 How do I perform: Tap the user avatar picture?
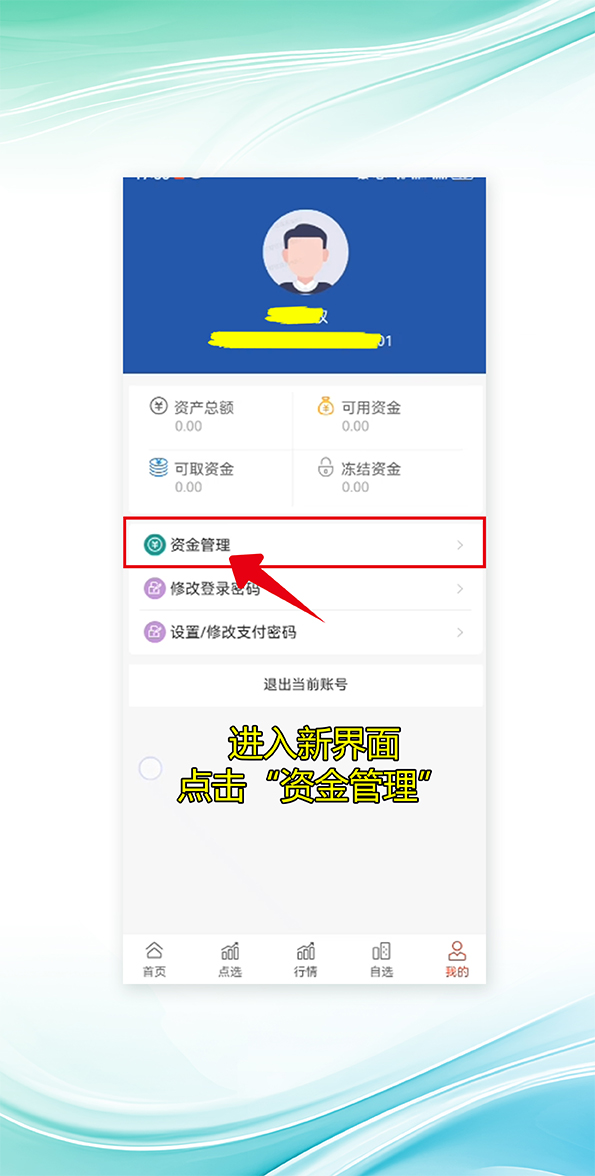click(305, 253)
